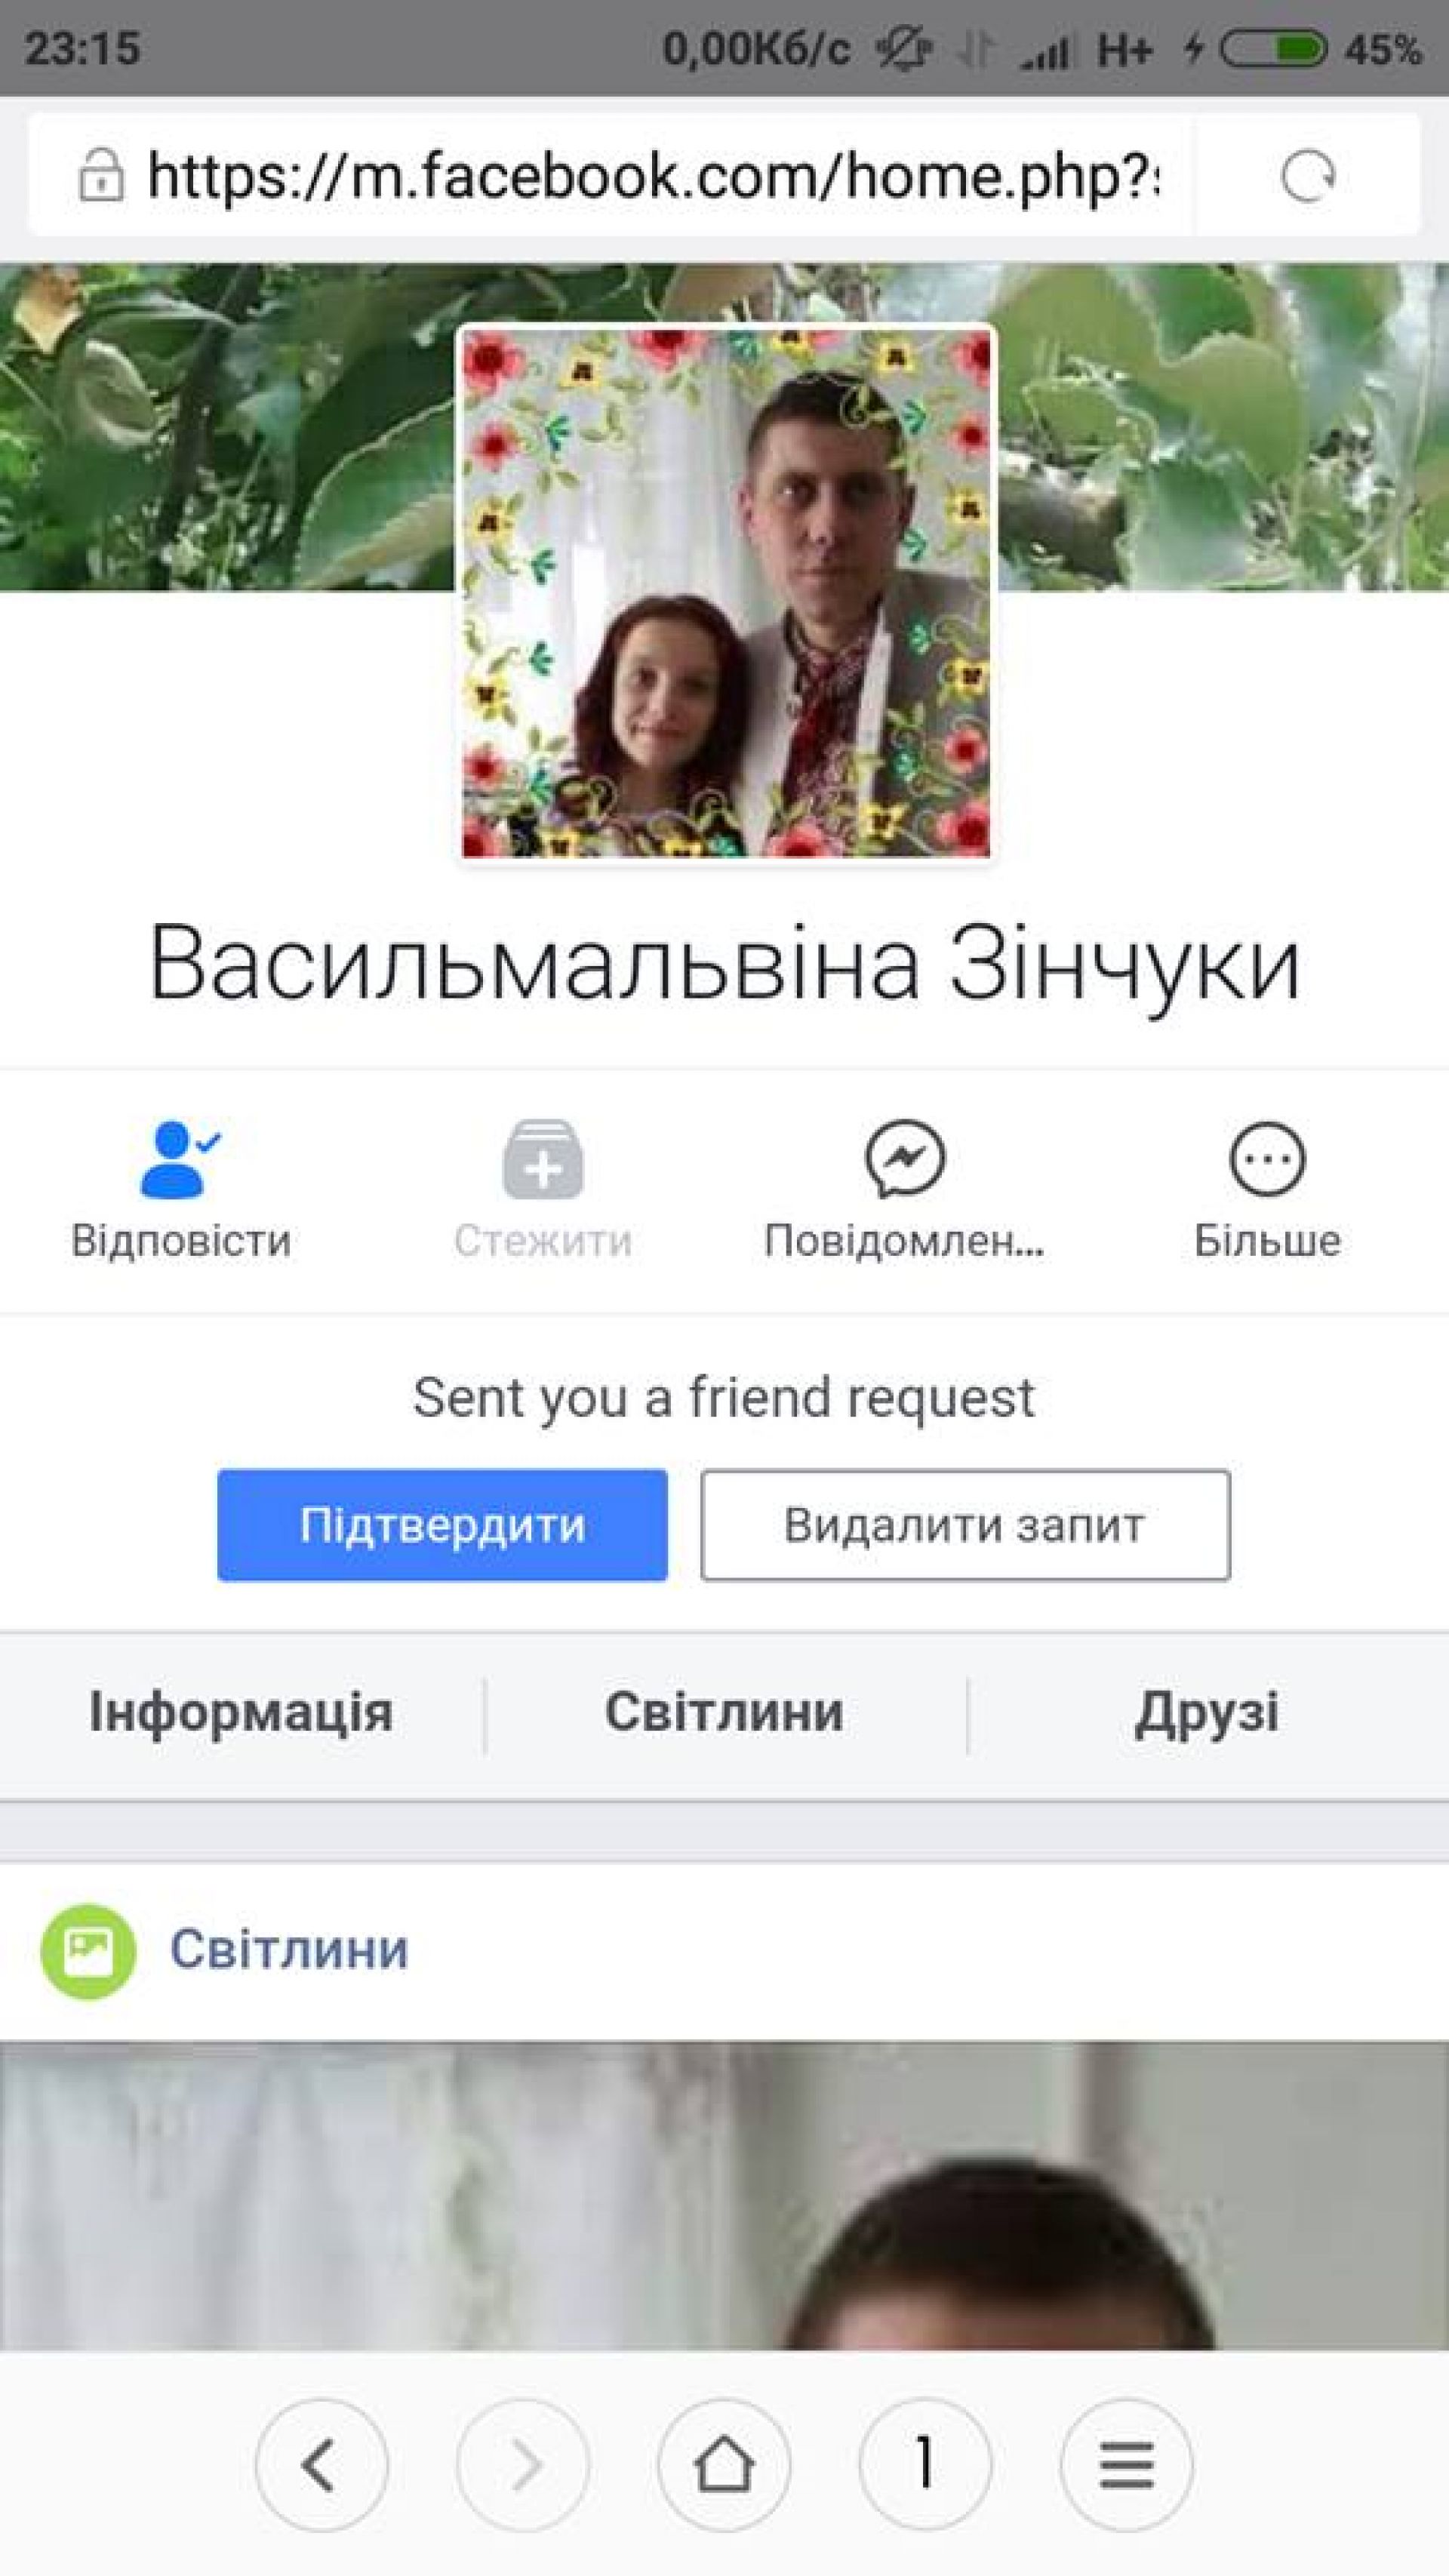1449x2576 pixels.
Task: Confirm request with Підтвердити button
Action: coord(442,1525)
